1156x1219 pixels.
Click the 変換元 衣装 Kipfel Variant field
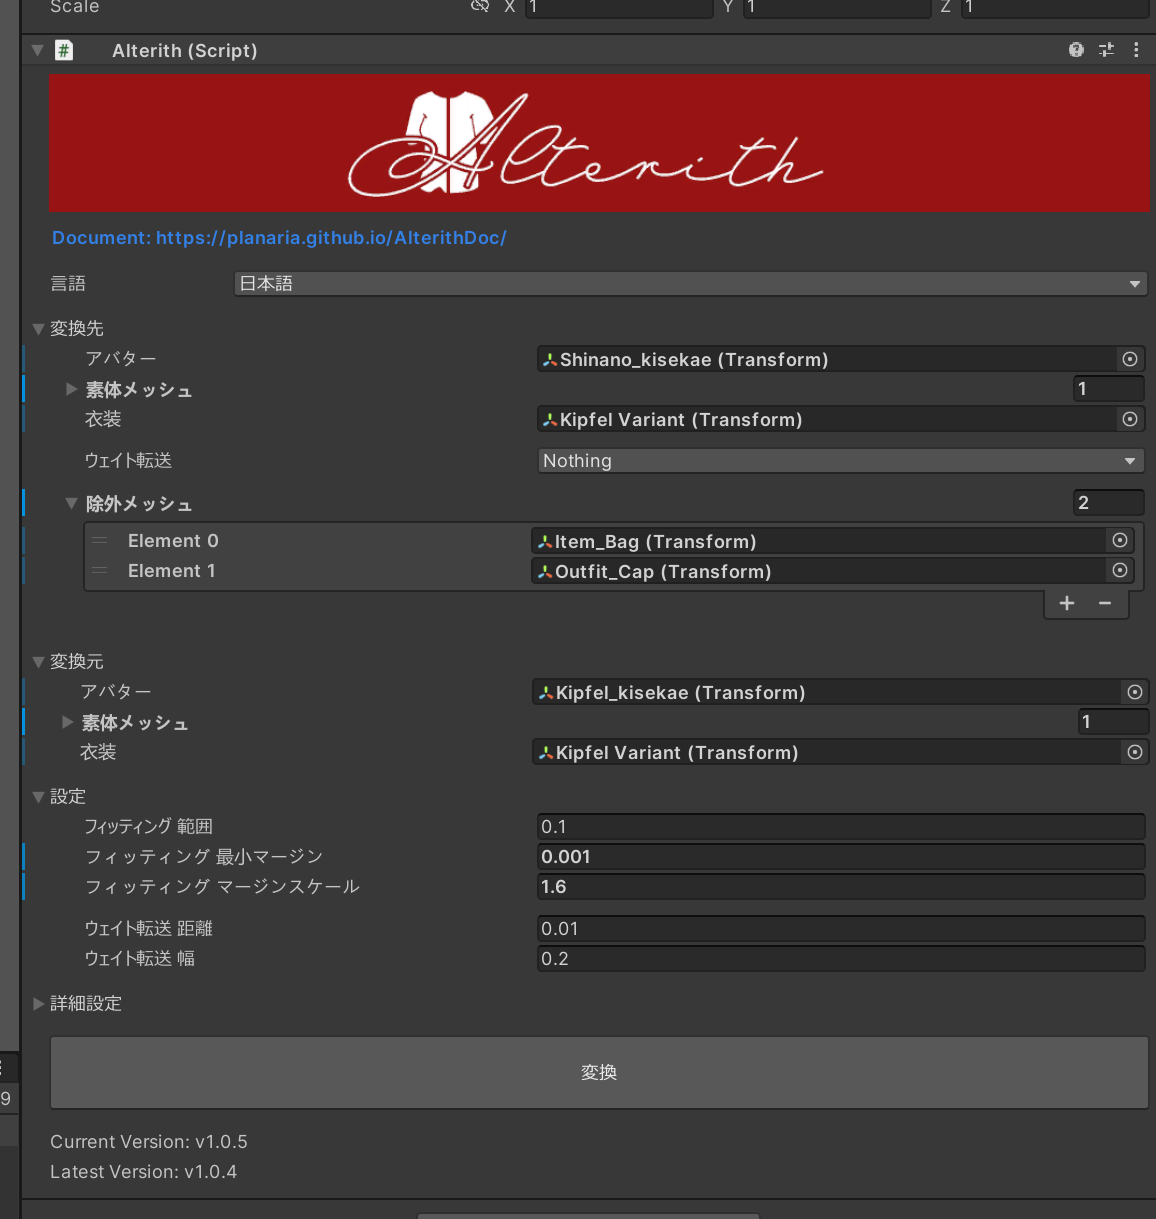coord(827,752)
